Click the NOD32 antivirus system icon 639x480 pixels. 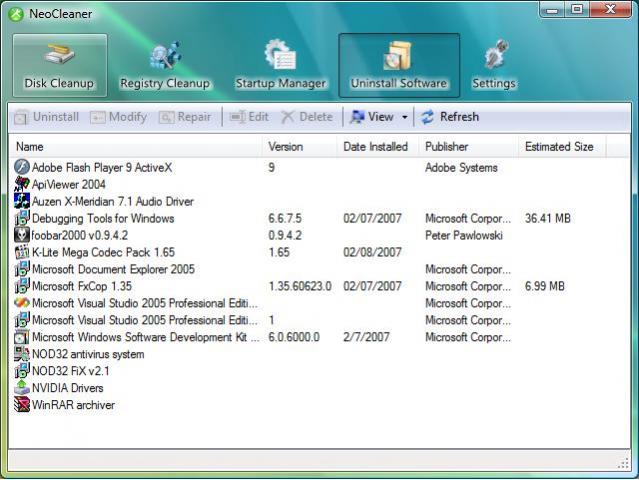tap(22, 354)
